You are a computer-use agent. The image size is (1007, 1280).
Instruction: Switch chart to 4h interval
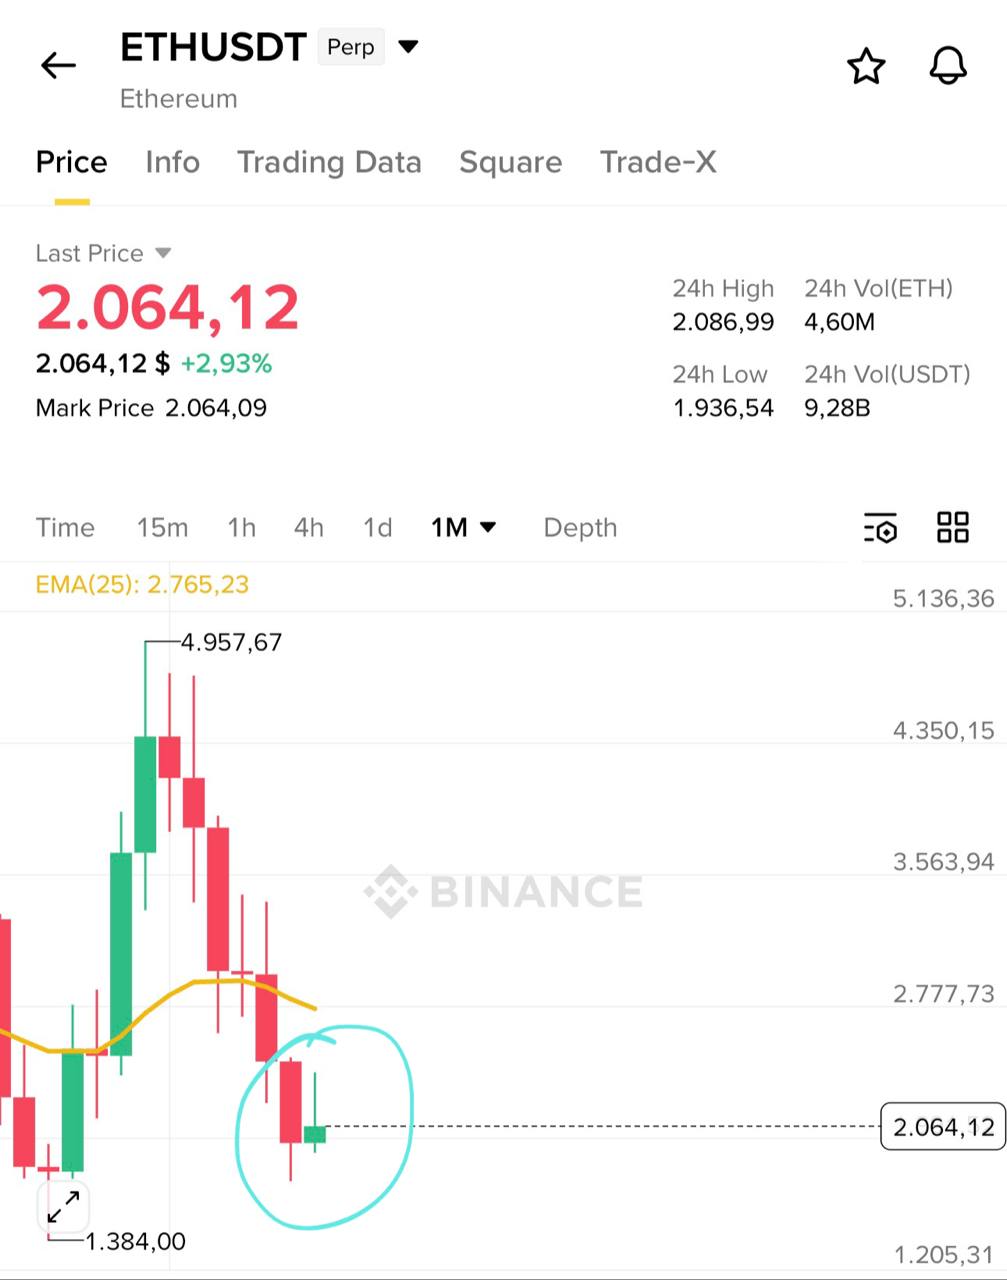309,527
